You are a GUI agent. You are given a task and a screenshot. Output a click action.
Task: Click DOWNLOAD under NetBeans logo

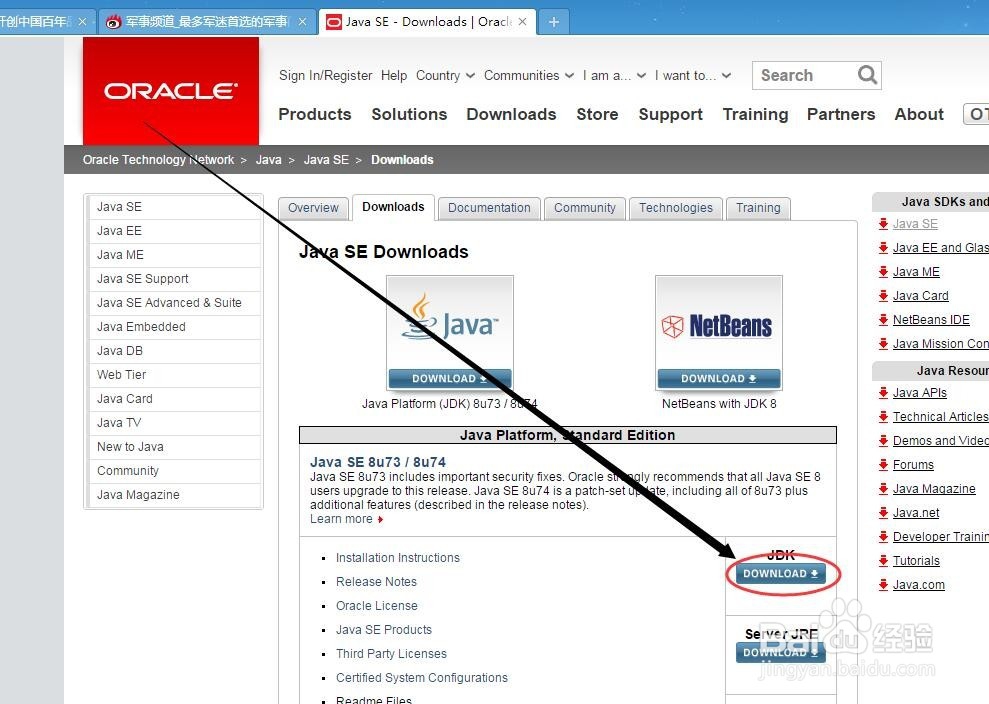[718, 378]
